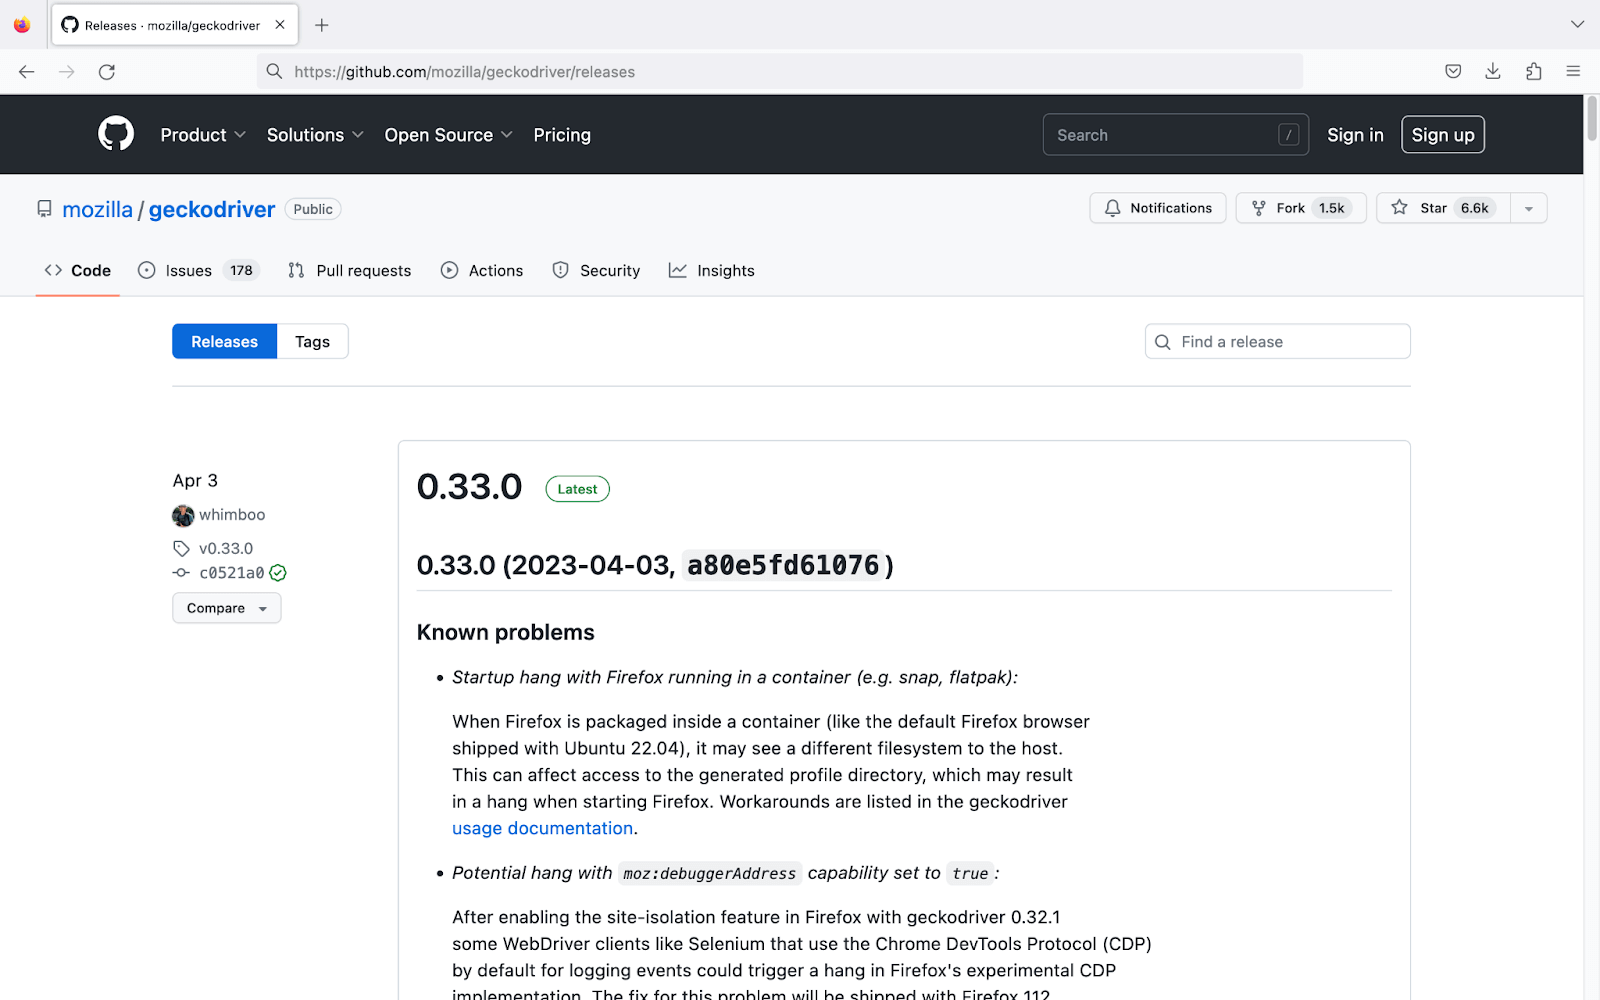Click the Notifications button
Viewport: 1600px width, 1000px height.
pos(1158,208)
